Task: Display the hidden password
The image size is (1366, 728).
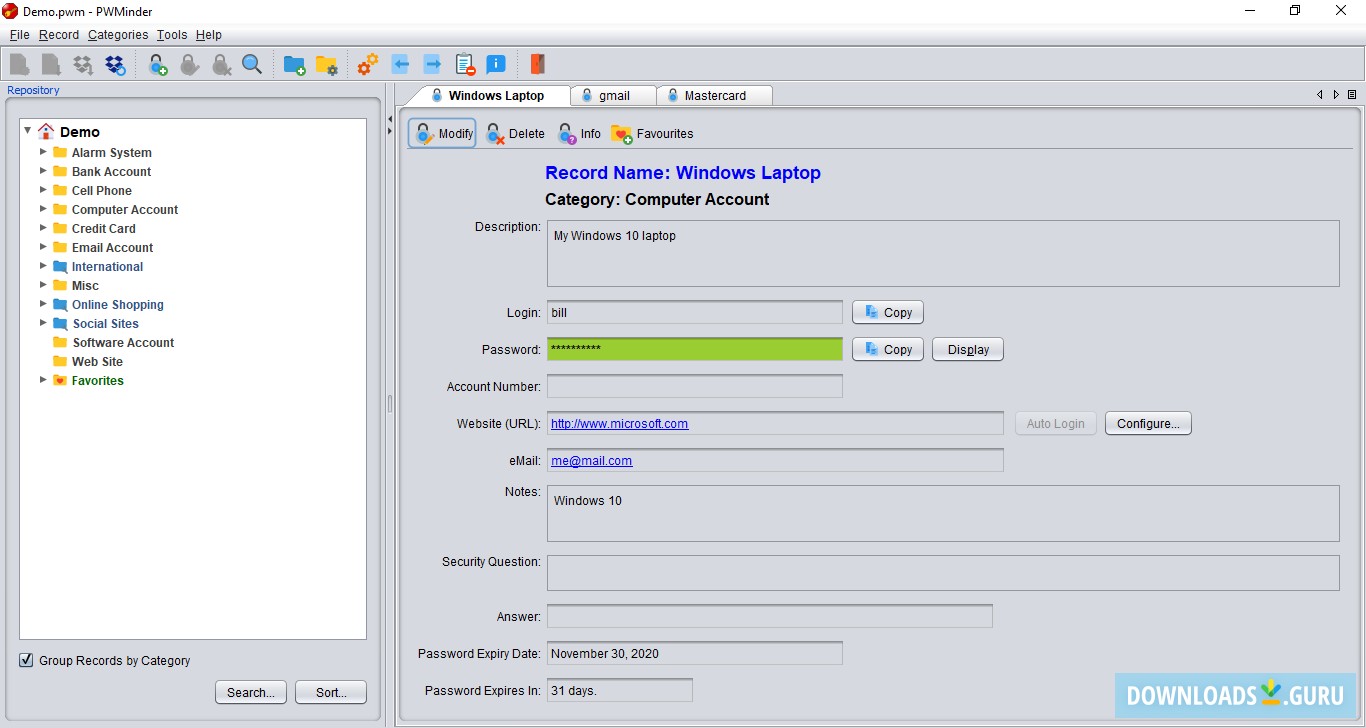Action: click(x=968, y=349)
